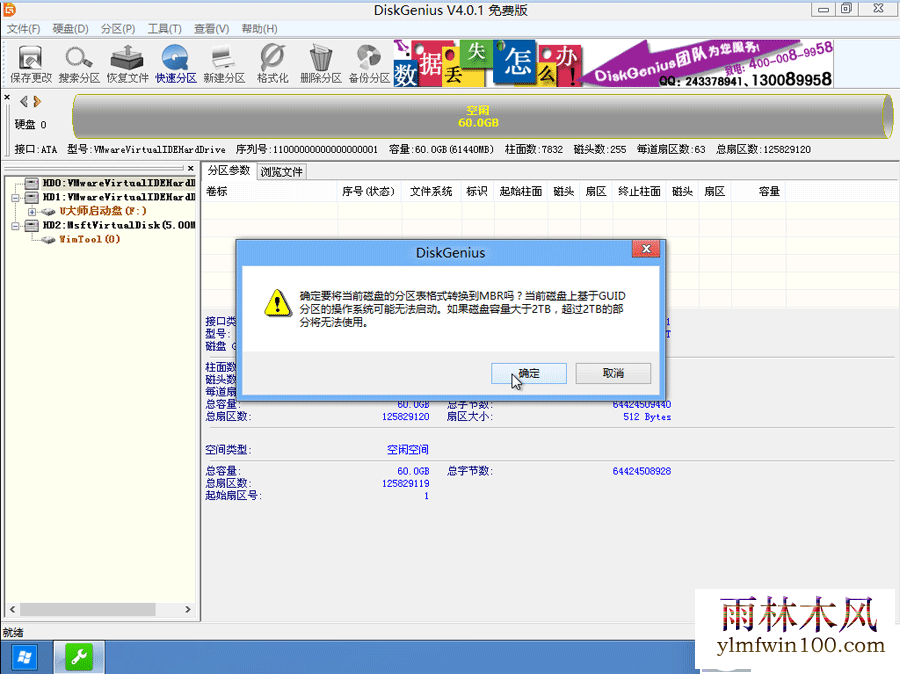Click the 每道扇区数:63 text in the disk info line
Screen dimensions: 900x674
671,150
